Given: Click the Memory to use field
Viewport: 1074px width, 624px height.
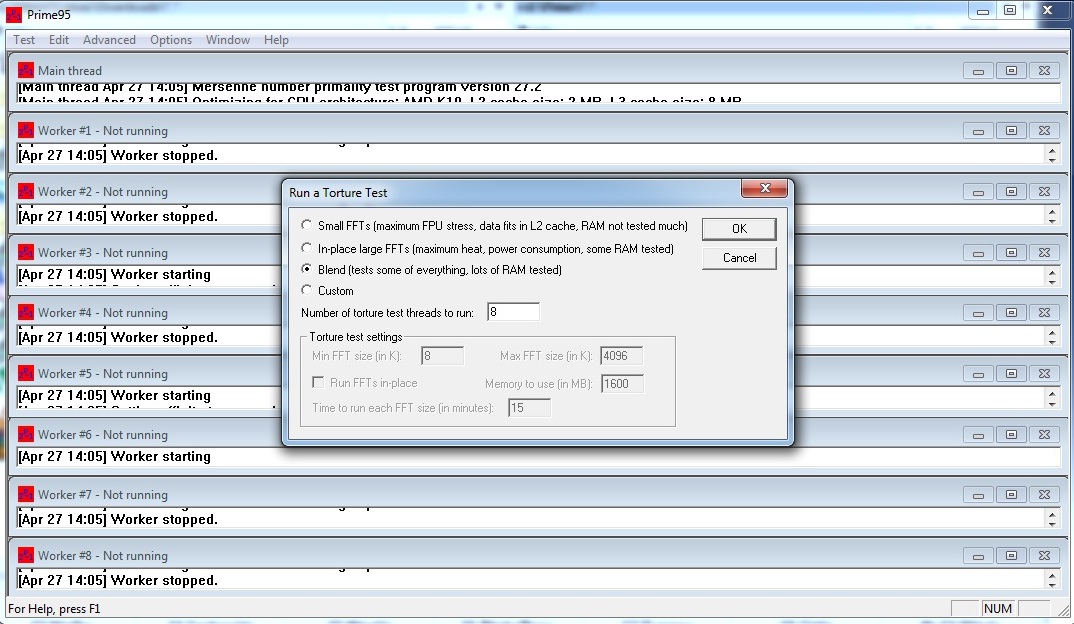Looking at the screenshot, I should click(x=622, y=384).
